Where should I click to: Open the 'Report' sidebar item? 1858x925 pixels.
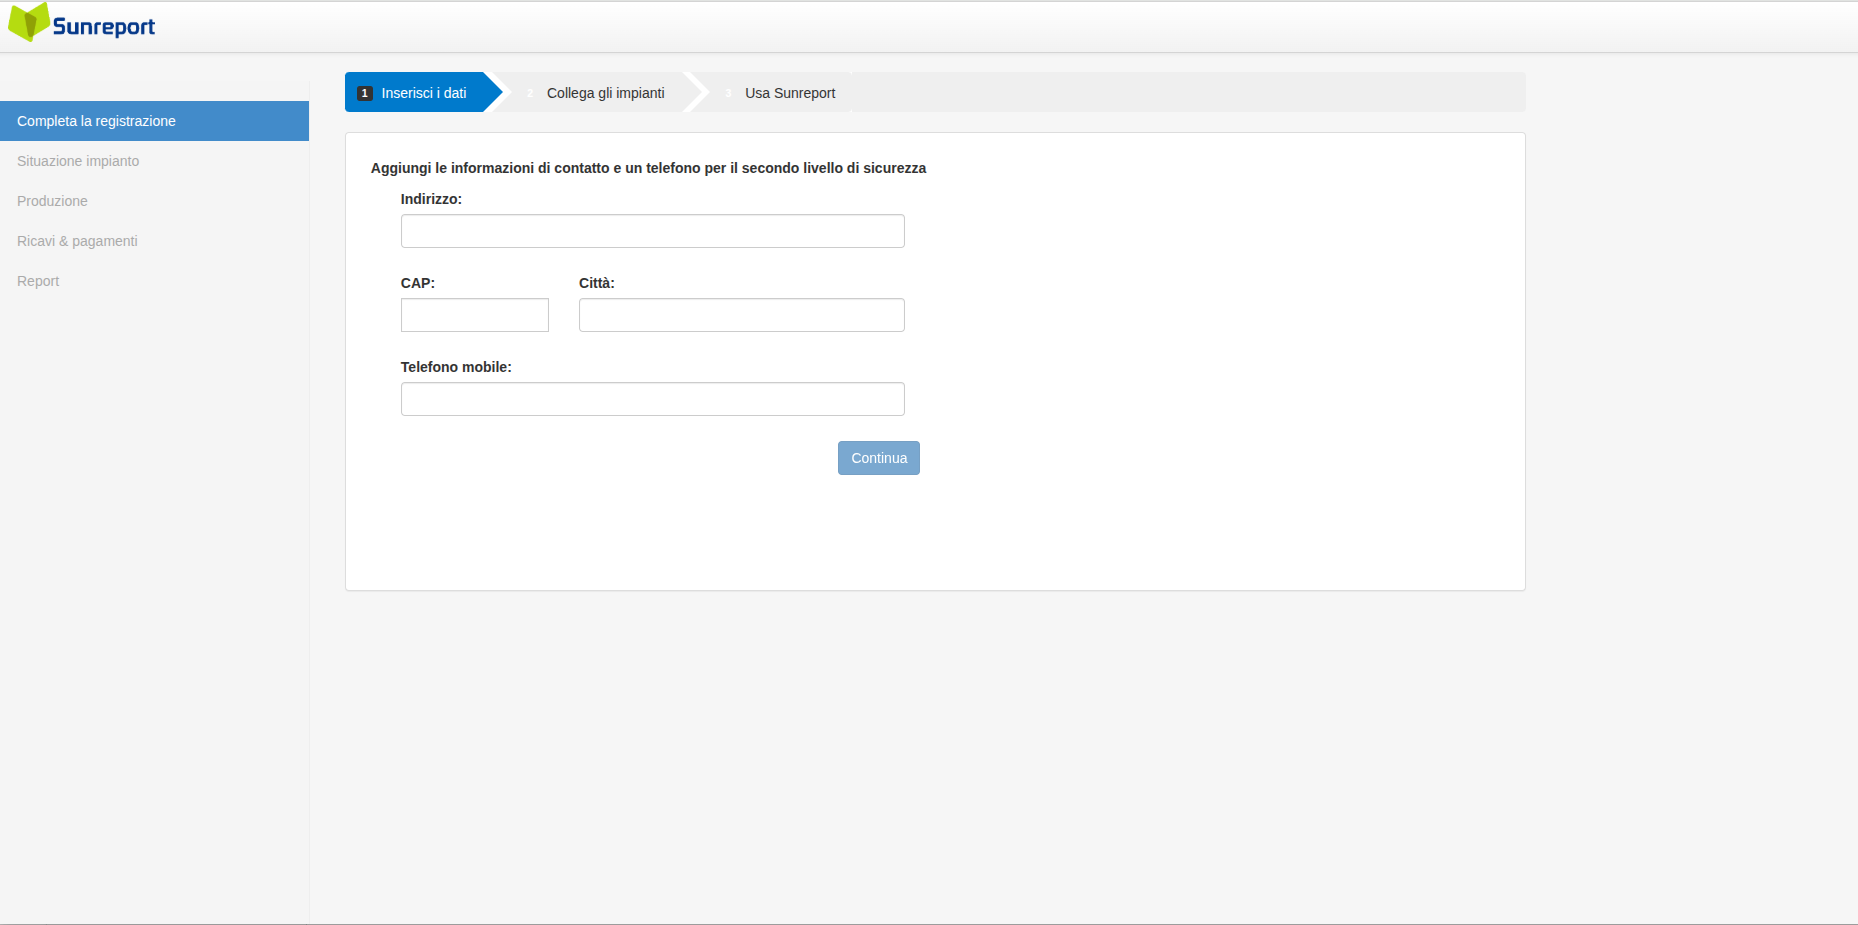pyautogui.click(x=38, y=281)
